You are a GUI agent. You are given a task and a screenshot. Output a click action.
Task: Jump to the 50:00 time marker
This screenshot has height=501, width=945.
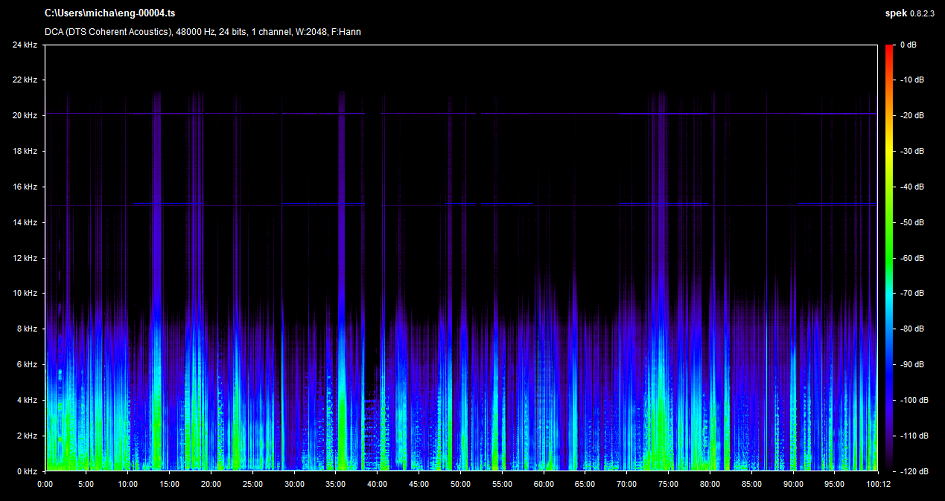click(459, 483)
